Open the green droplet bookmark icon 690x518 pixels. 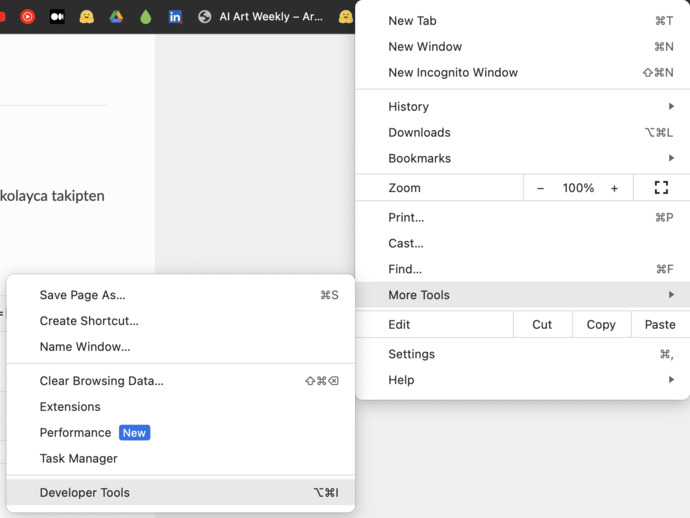pos(146,17)
